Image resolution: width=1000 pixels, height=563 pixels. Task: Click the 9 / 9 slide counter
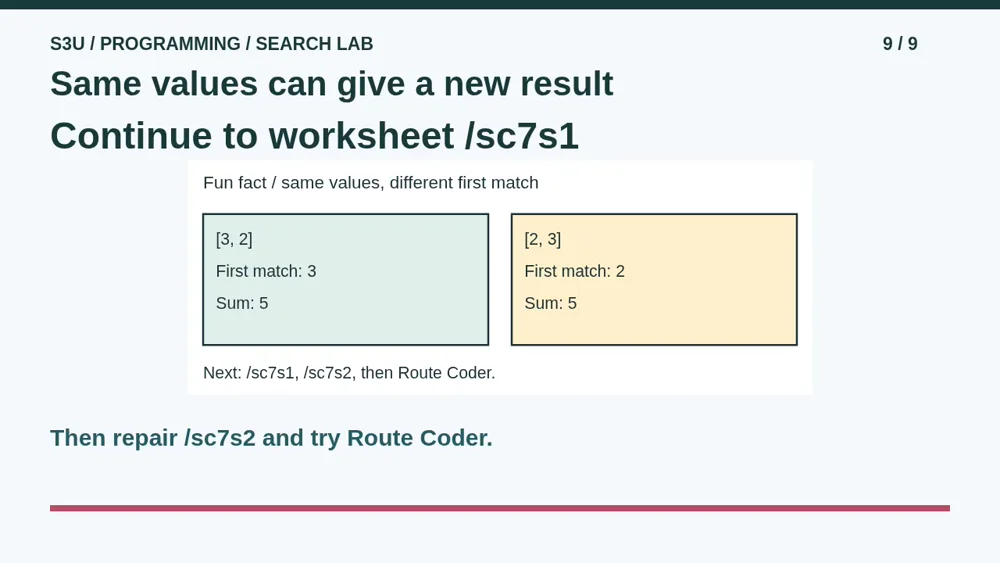tap(900, 44)
